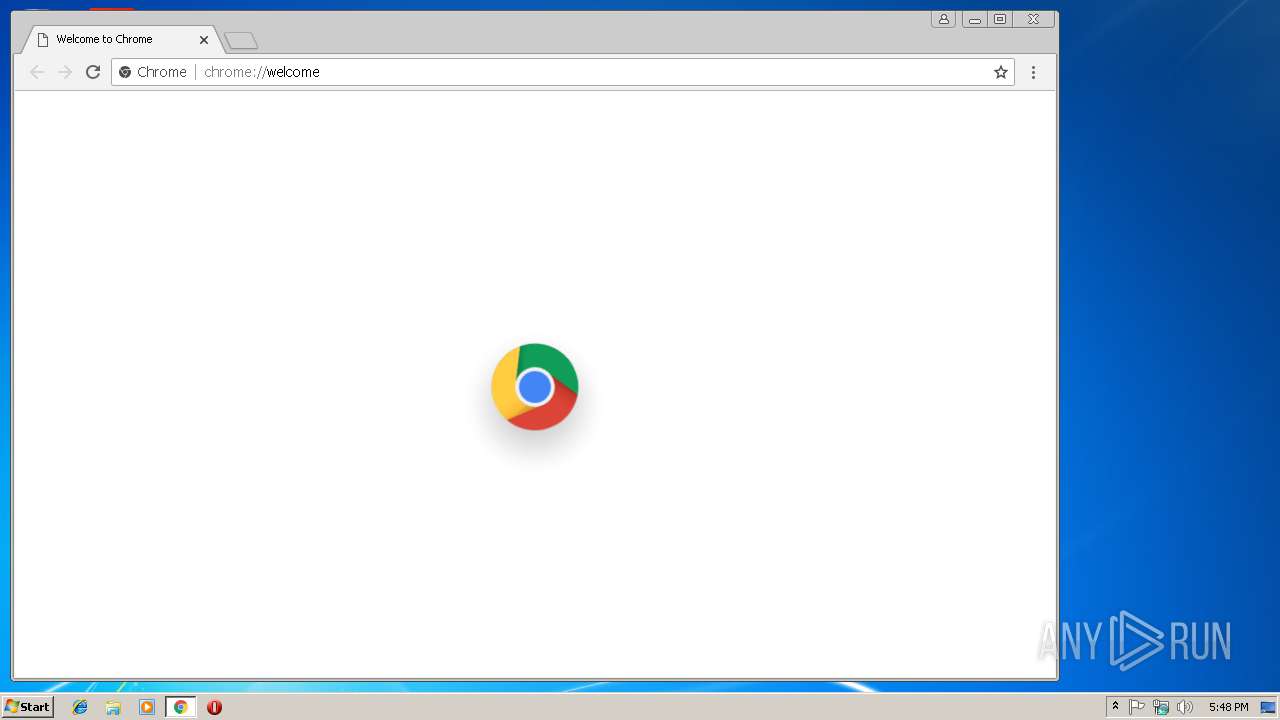
Task: Close the Chrome window
Action: tap(1034, 19)
